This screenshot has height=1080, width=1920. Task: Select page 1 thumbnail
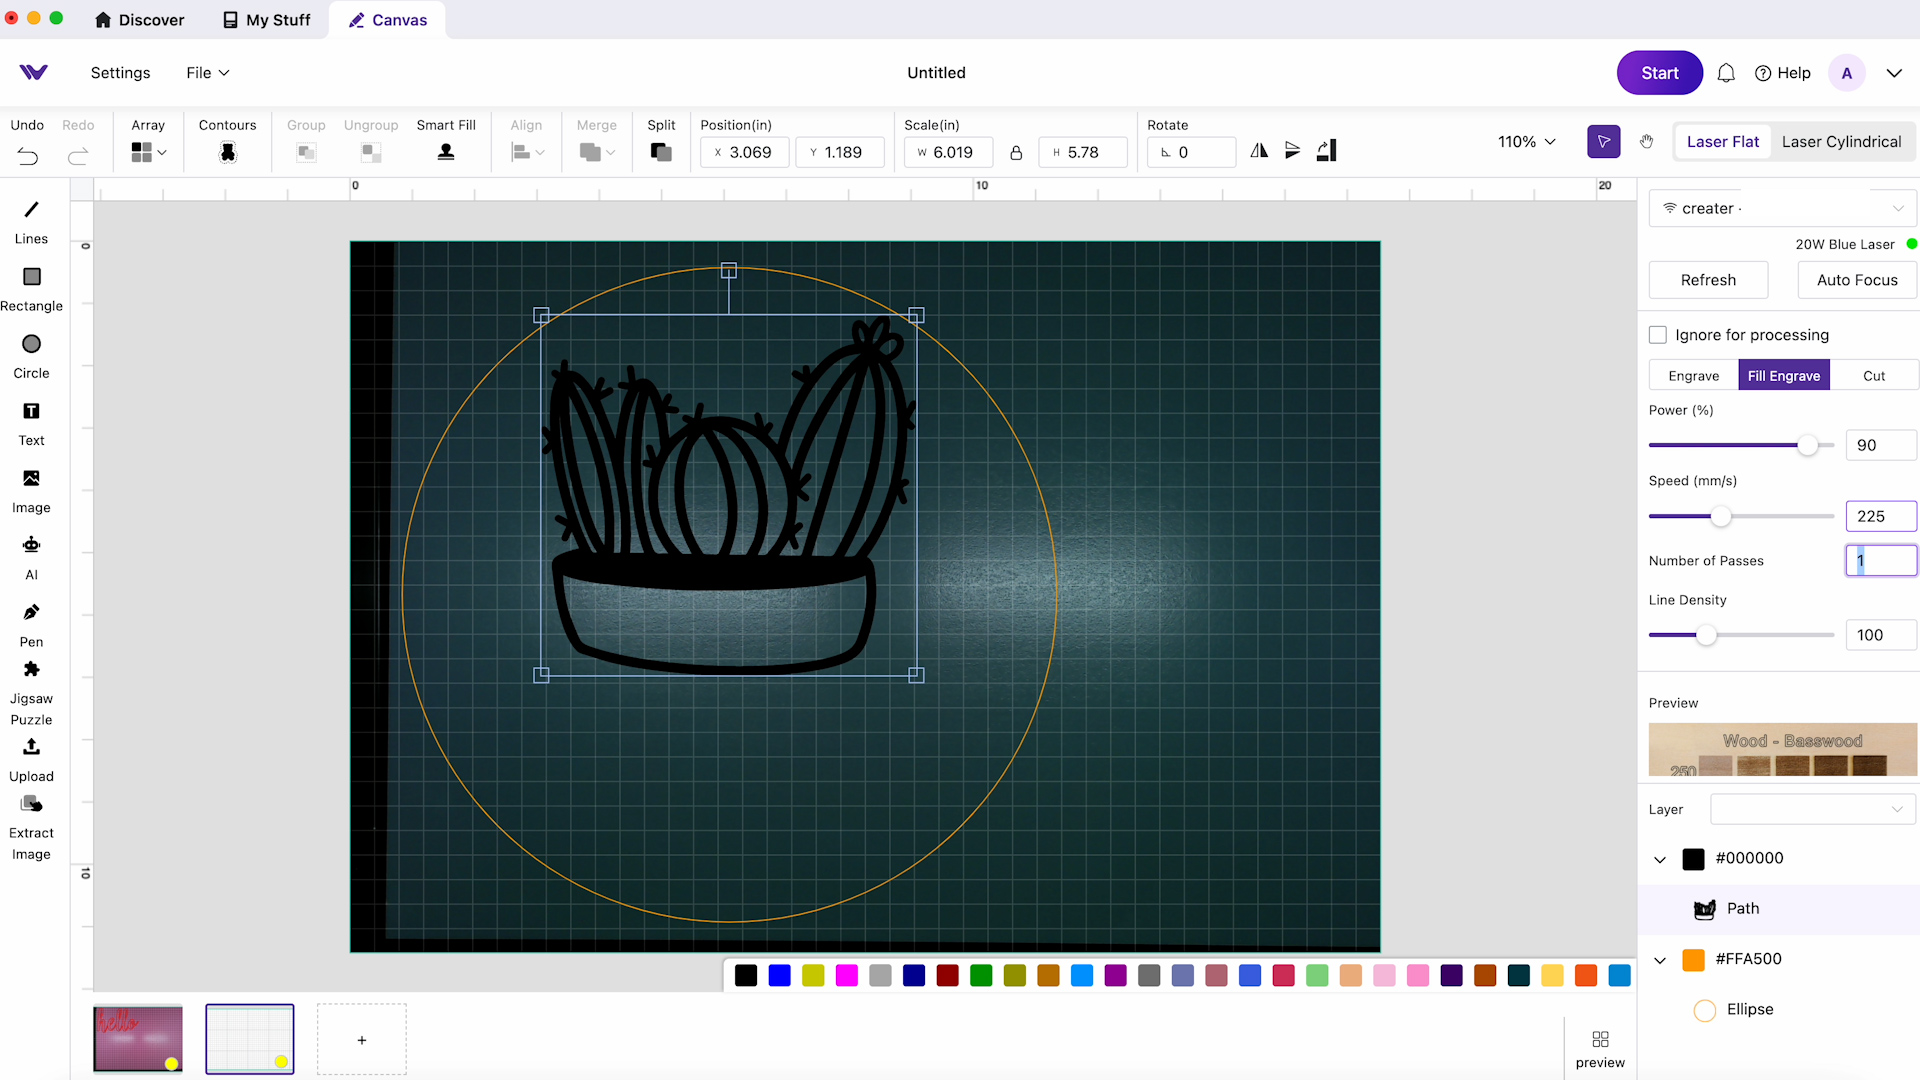click(138, 1038)
